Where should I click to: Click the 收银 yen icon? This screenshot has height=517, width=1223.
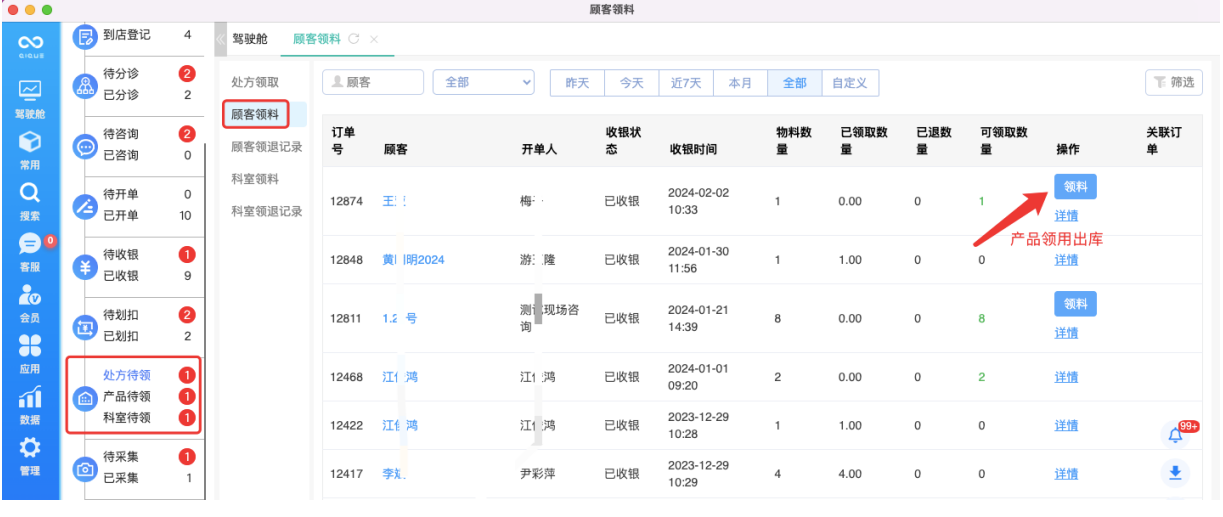click(x=86, y=266)
